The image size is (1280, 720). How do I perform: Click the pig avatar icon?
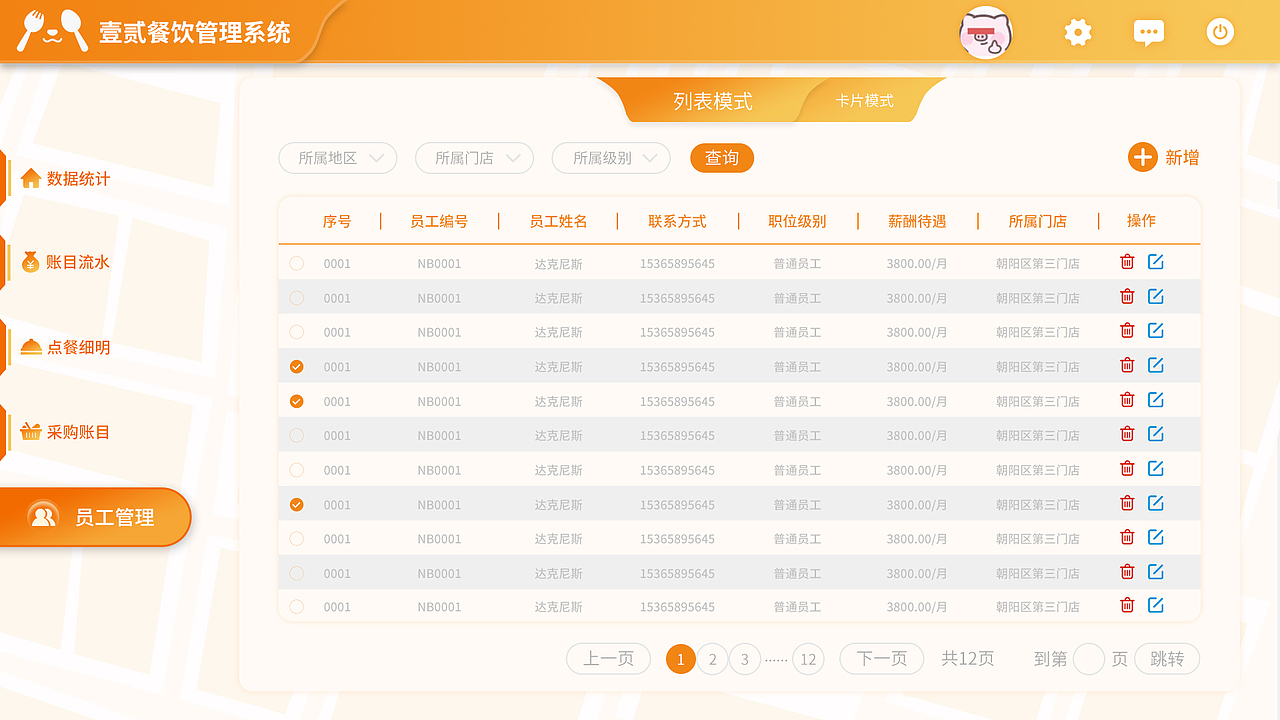(985, 32)
